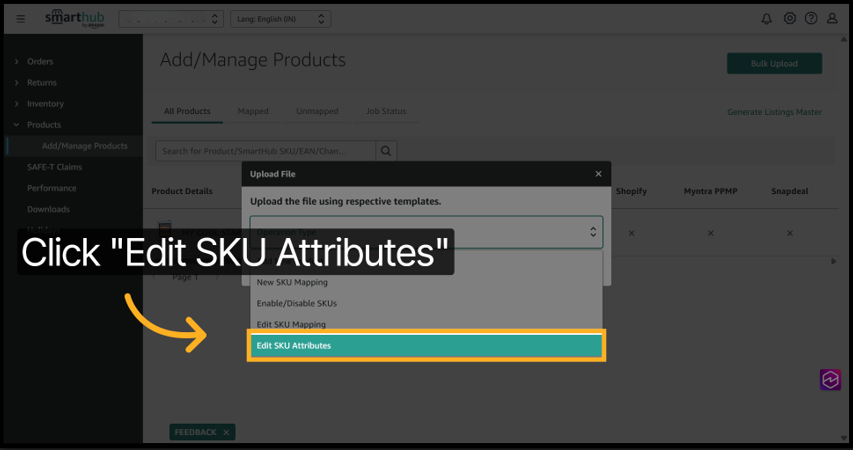
Task: Close the Upload File dialog
Action: pyautogui.click(x=598, y=174)
